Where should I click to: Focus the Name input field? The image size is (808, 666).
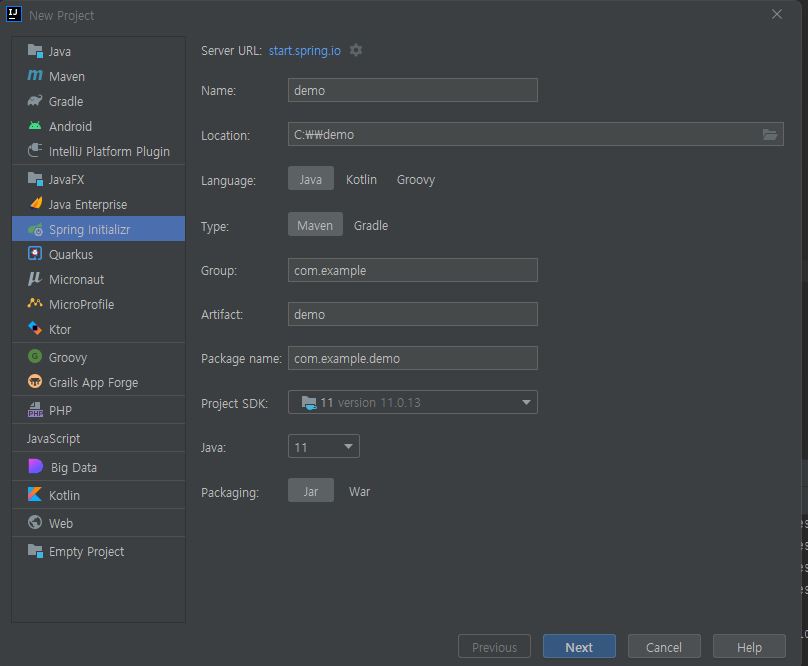pos(413,90)
